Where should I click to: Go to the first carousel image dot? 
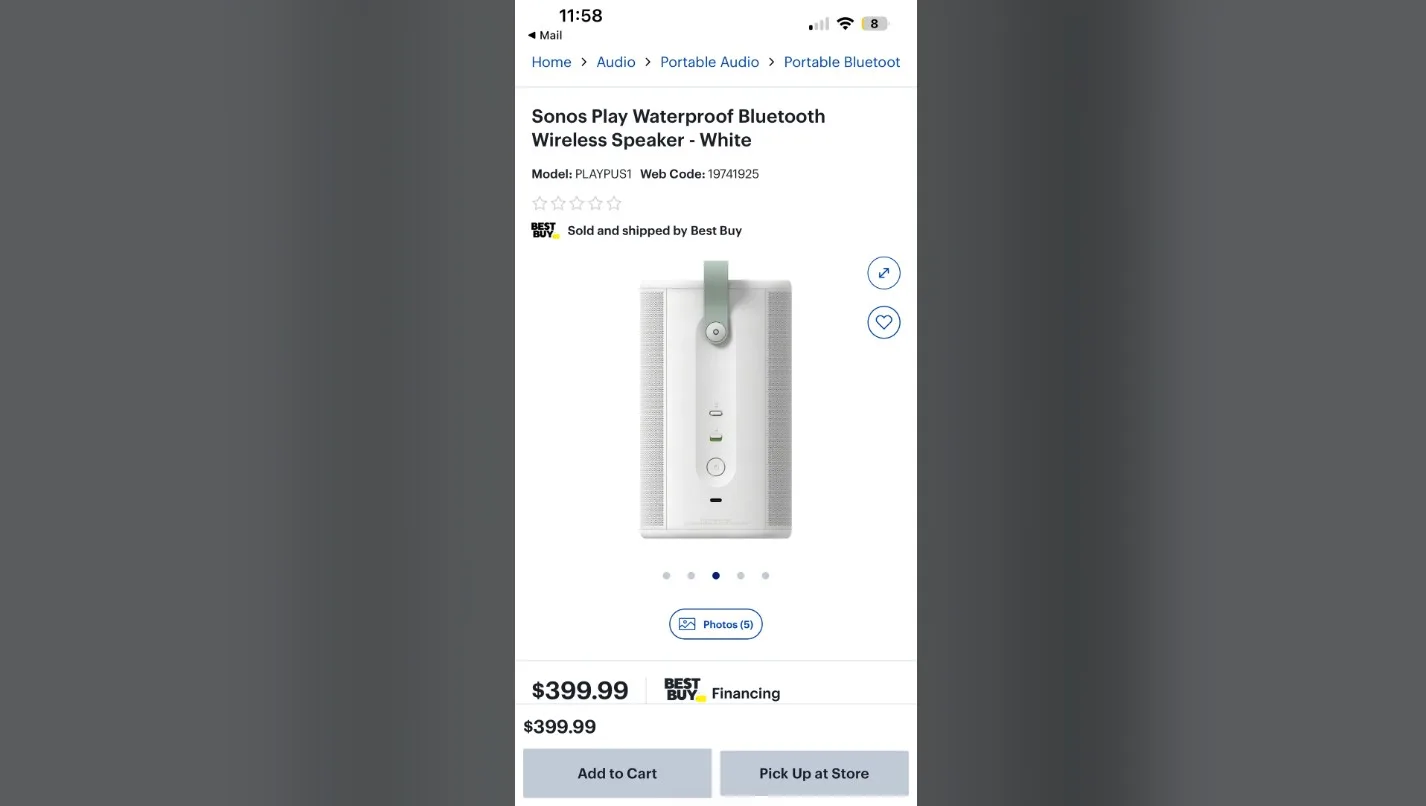[x=667, y=576]
